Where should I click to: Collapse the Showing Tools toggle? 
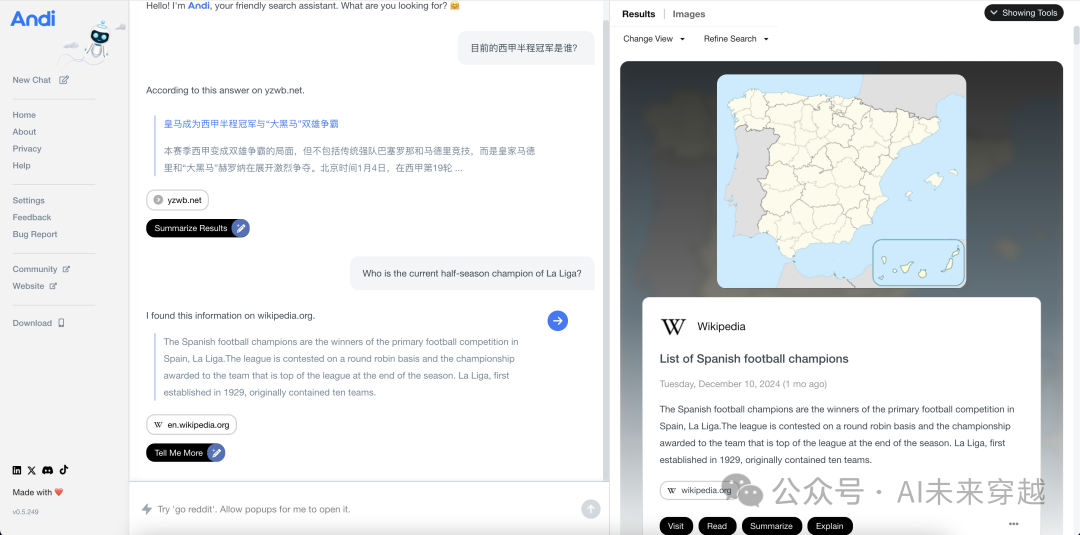pyautogui.click(x=1024, y=12)
